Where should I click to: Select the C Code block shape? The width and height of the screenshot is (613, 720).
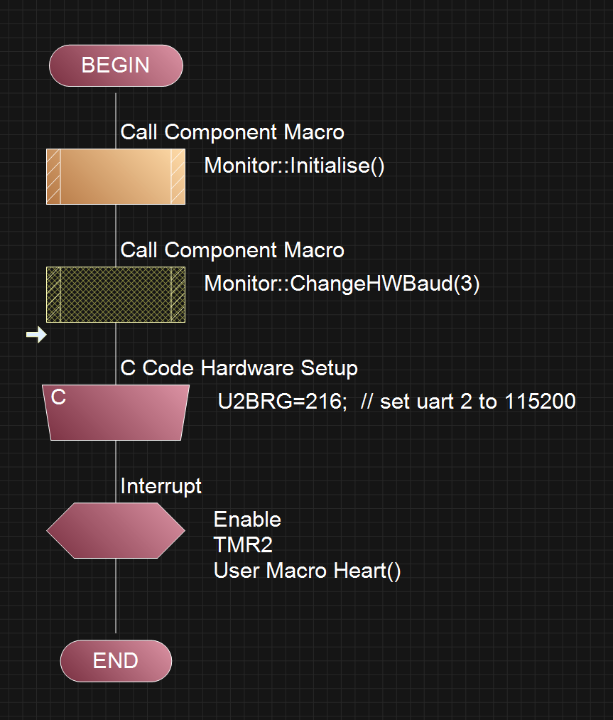coord(116,413)
